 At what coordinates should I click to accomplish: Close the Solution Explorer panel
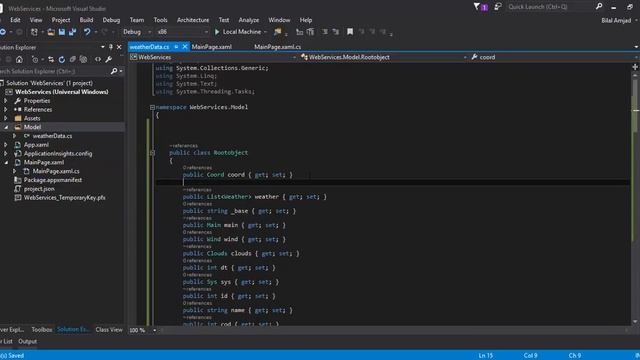[119, 47]
